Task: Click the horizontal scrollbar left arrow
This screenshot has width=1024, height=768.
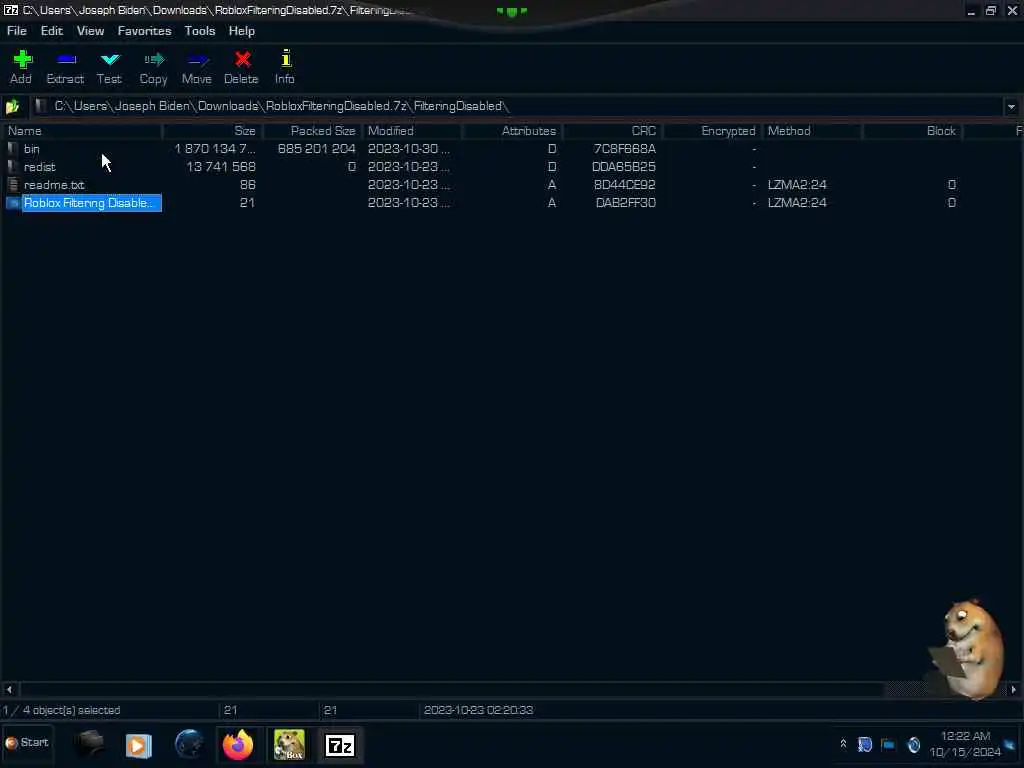Action: (9, 689)
